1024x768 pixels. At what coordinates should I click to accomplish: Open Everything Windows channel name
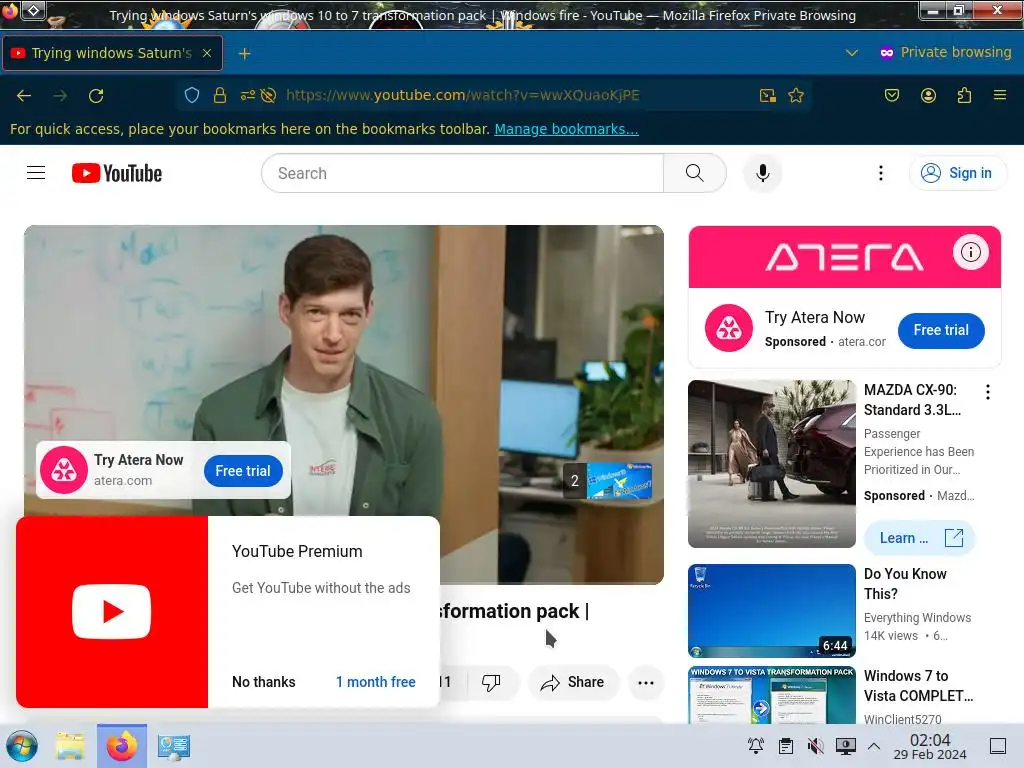pos(918,618)
